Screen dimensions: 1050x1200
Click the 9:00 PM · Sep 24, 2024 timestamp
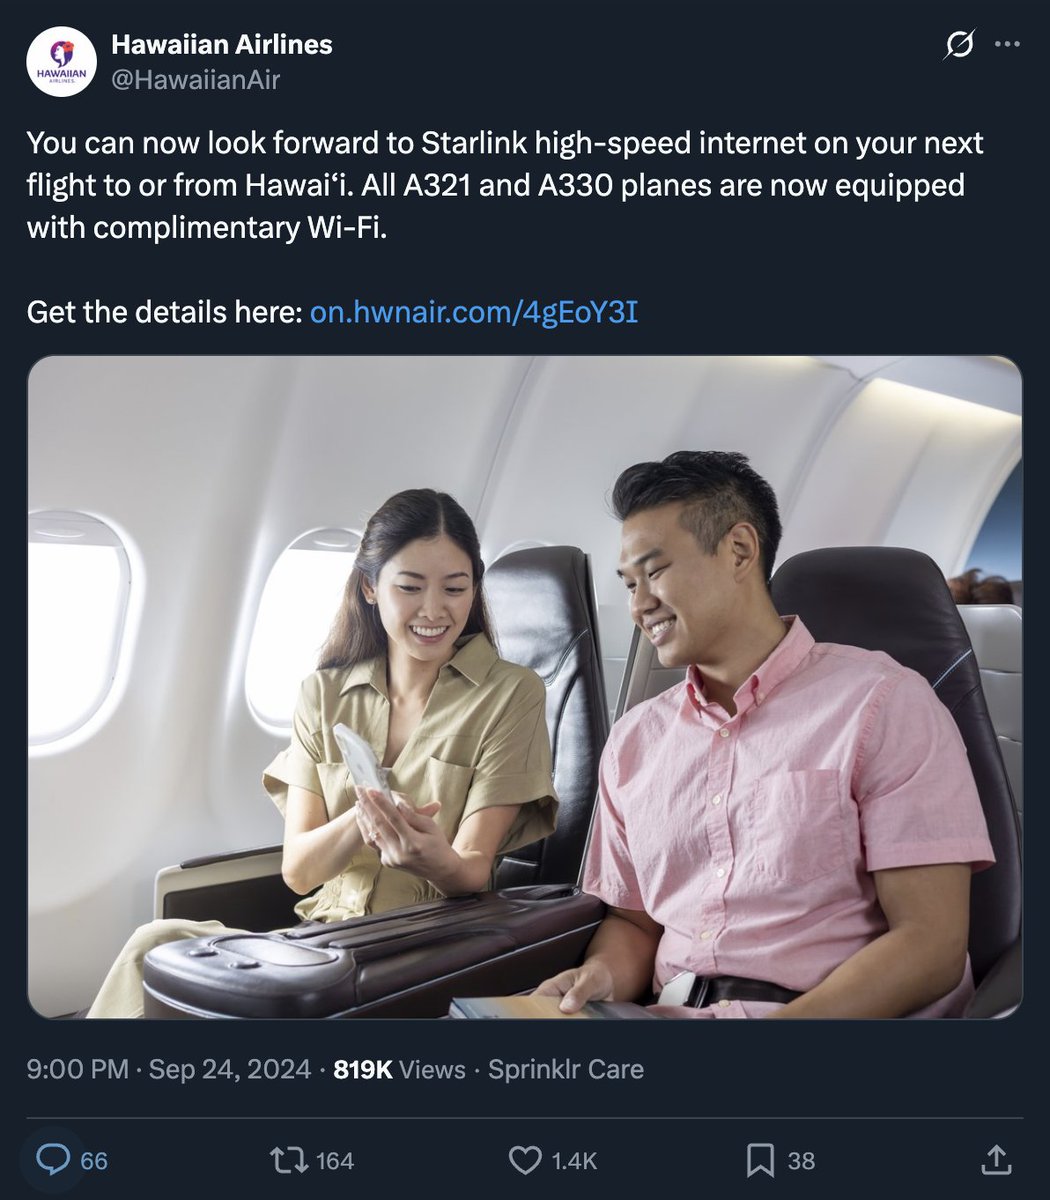pos(169,1070)
